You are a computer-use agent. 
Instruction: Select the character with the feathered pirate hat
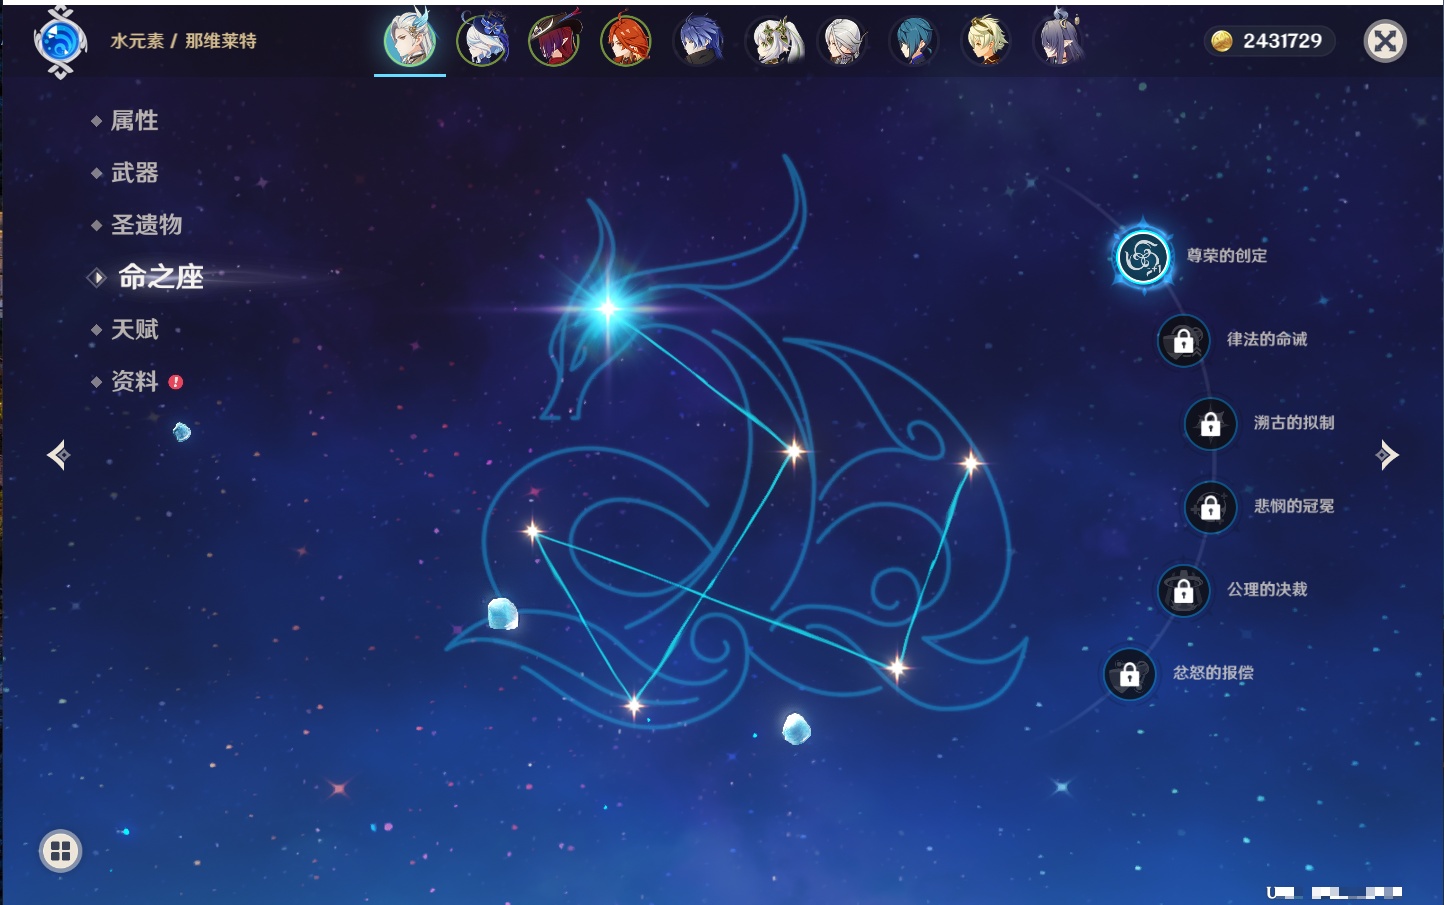click(554, 41)
